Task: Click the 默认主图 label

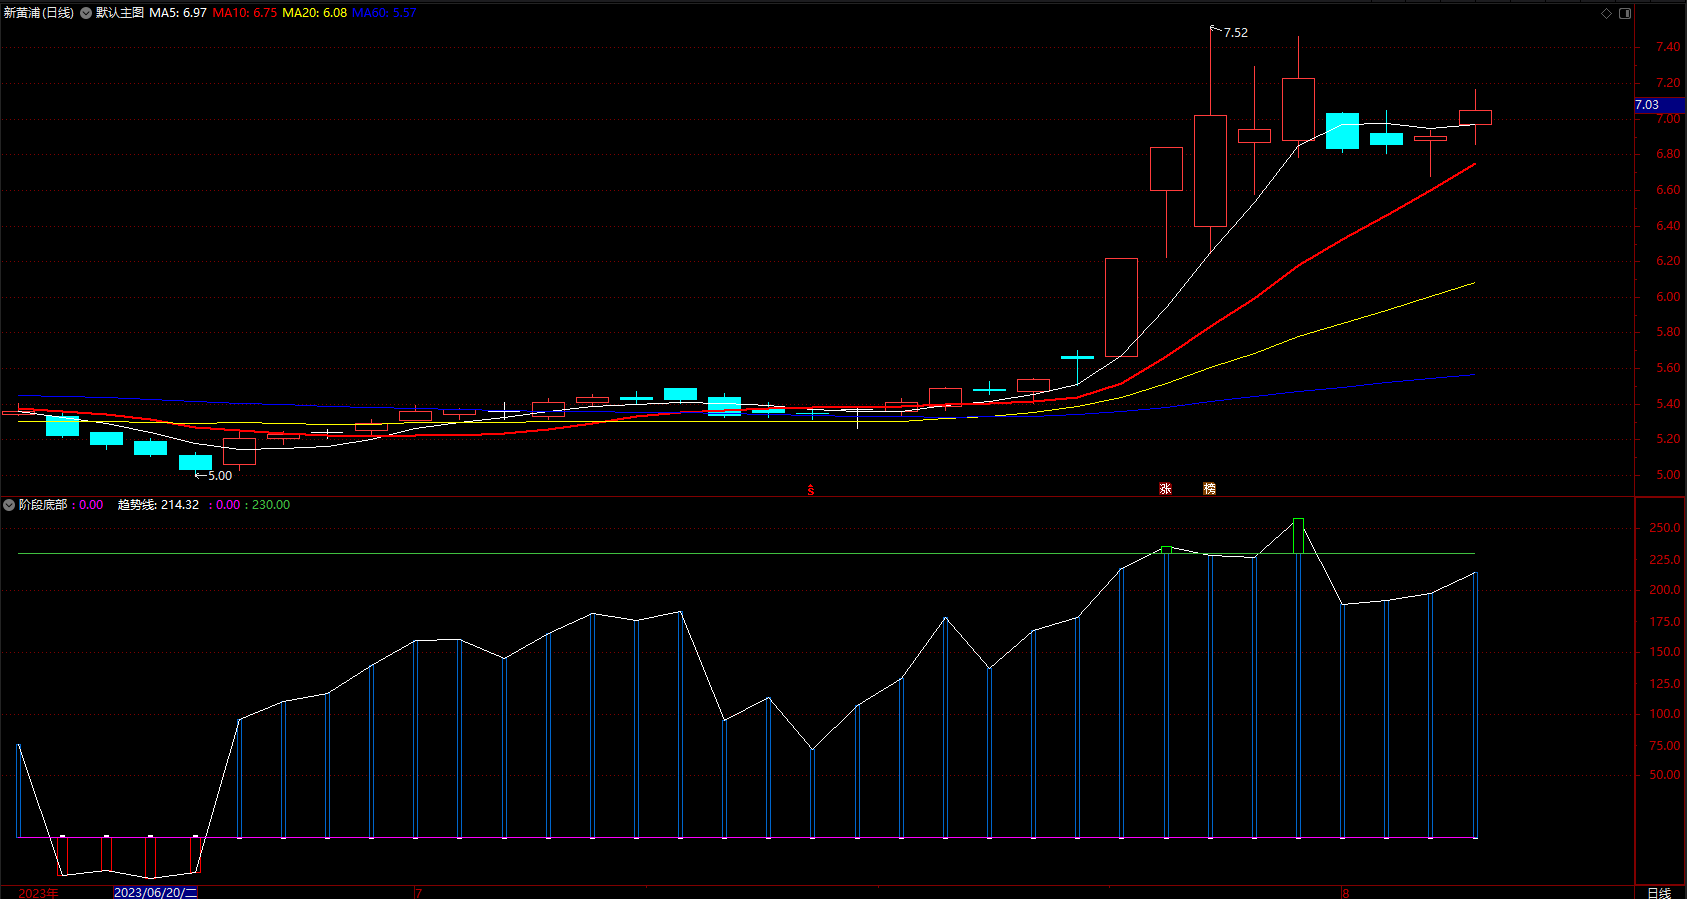Action: pyautogui.click(x=120, y=13)
